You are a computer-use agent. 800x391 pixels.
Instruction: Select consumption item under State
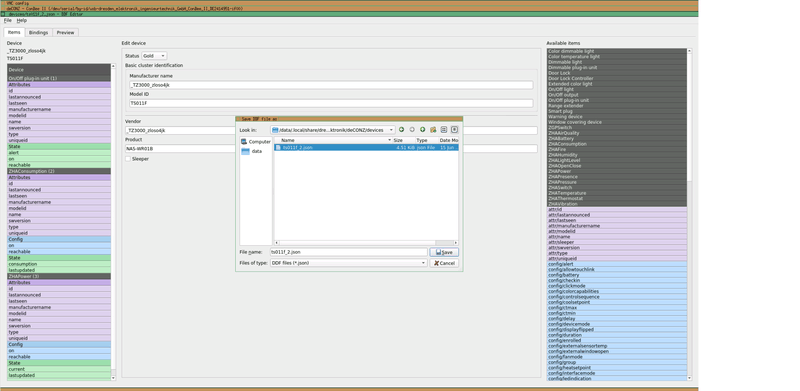[59, 264]
